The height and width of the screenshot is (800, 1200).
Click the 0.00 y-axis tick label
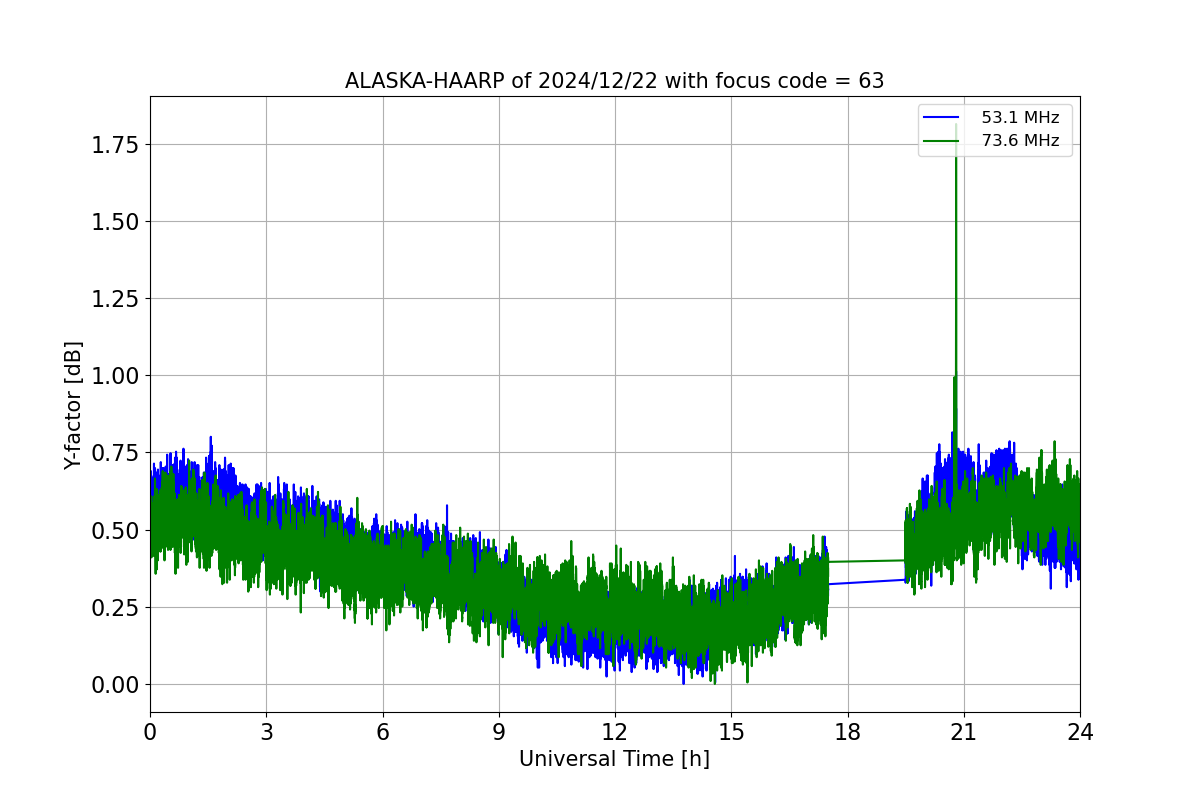pos(114,685)
